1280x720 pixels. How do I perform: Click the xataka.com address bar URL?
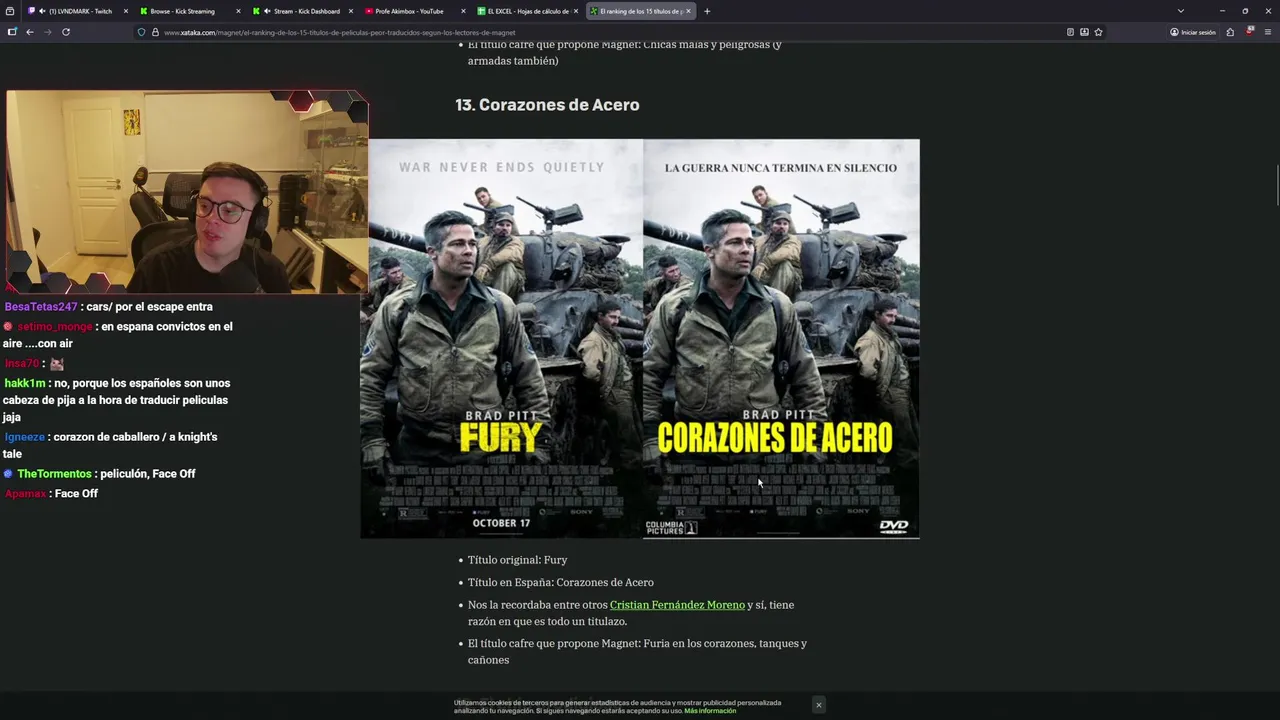[x=340, y=32]
